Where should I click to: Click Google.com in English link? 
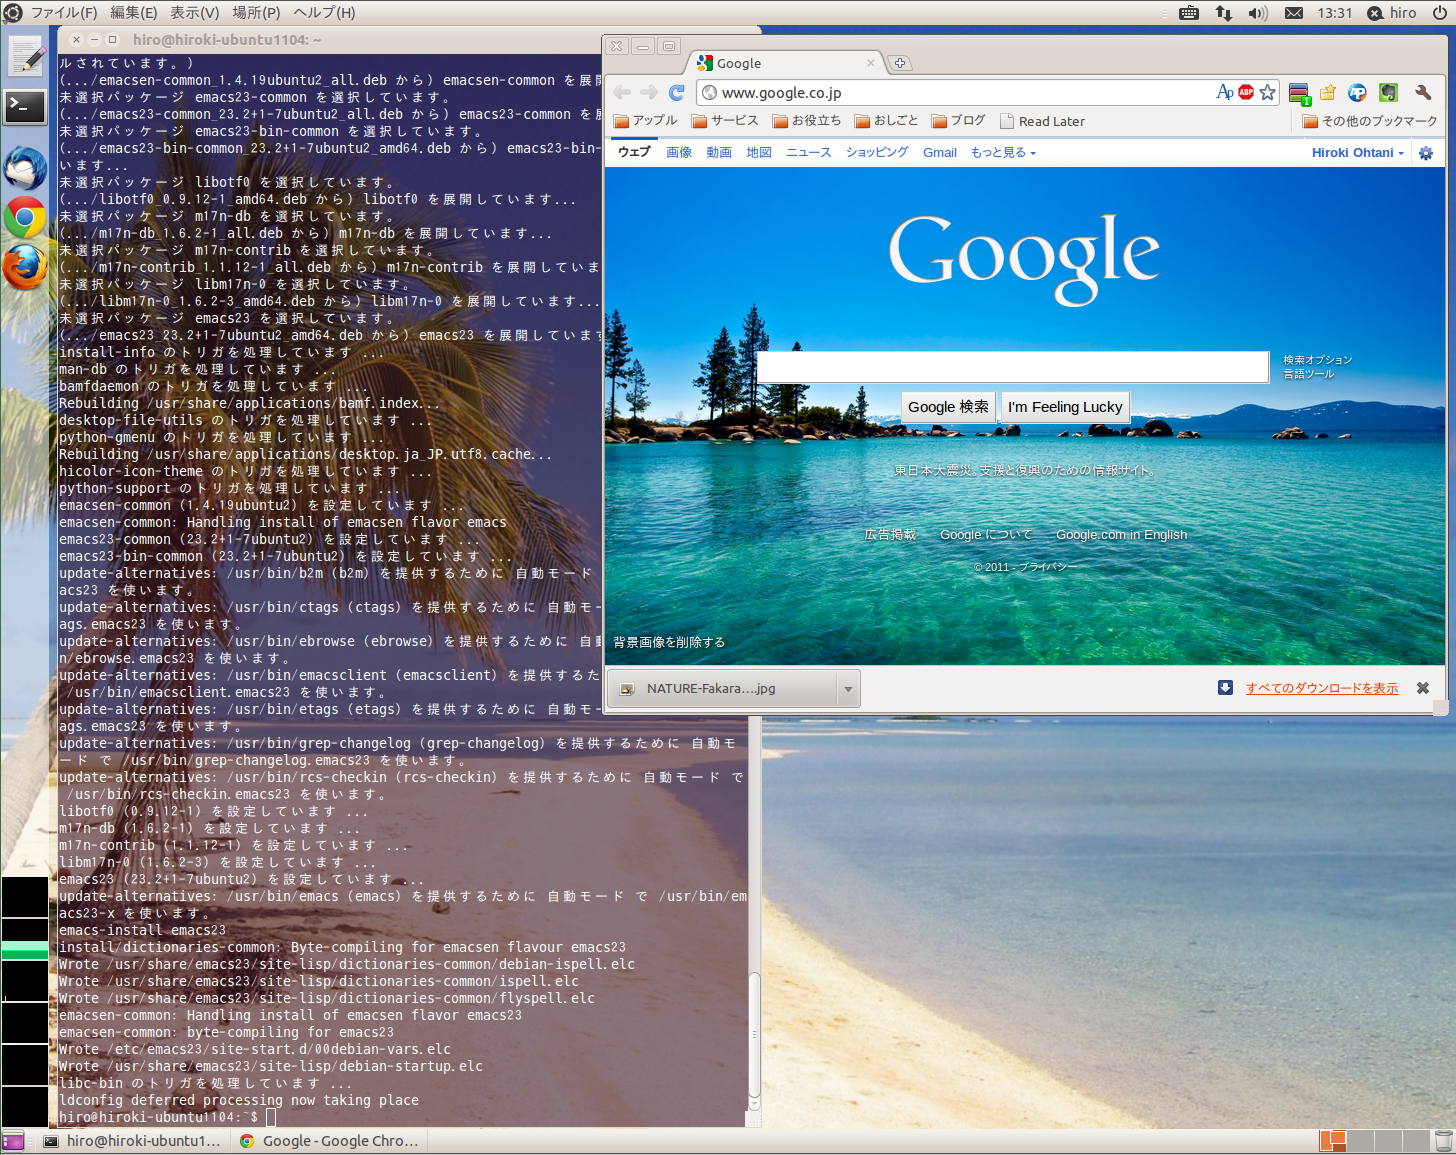(1122, 535)
